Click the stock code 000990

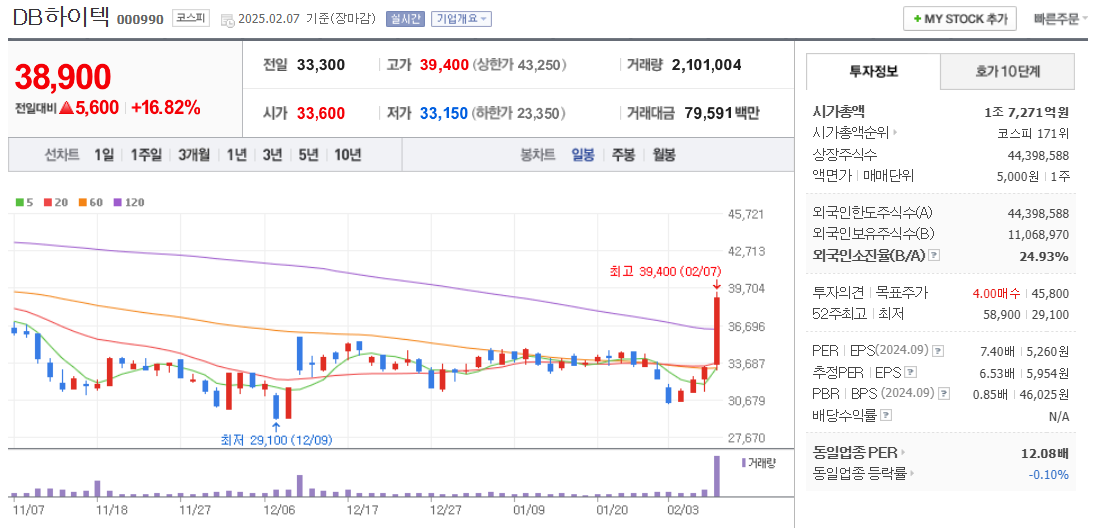pyautogui.click(x=140, y=20)
